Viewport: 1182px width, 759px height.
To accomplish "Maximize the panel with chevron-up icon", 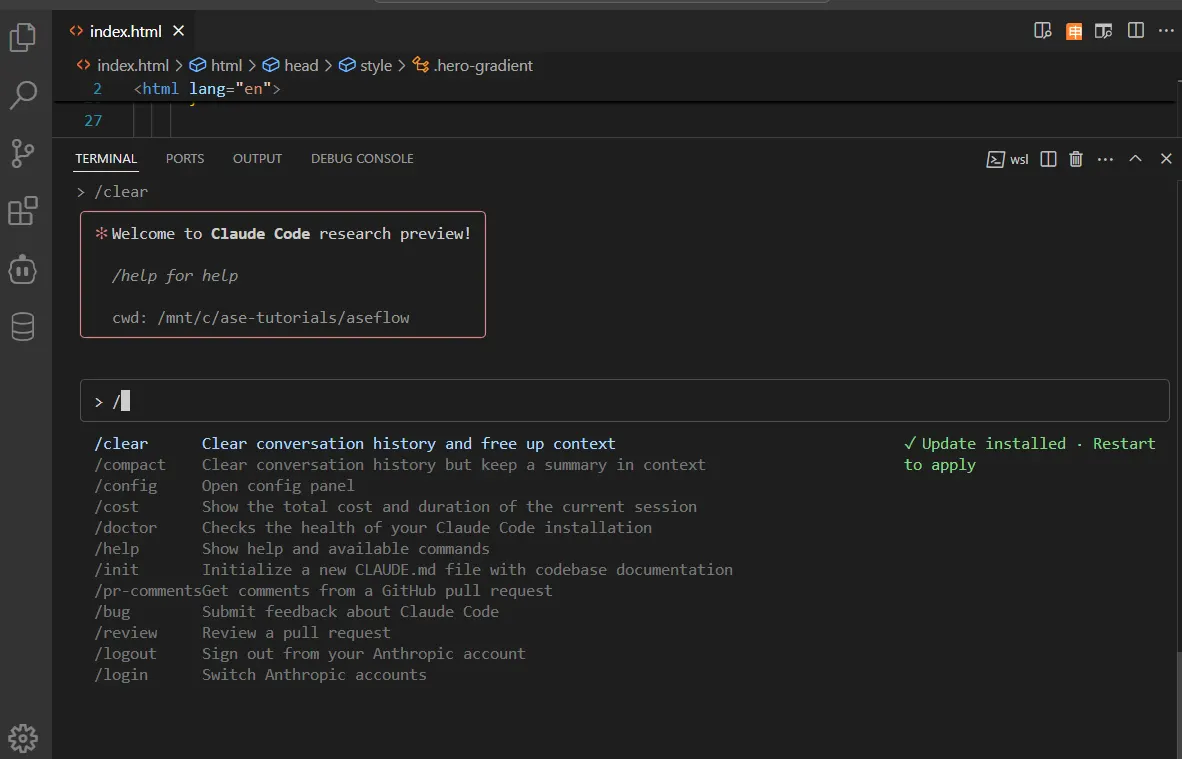I will pyautogui.click(x=1135, y=158).
